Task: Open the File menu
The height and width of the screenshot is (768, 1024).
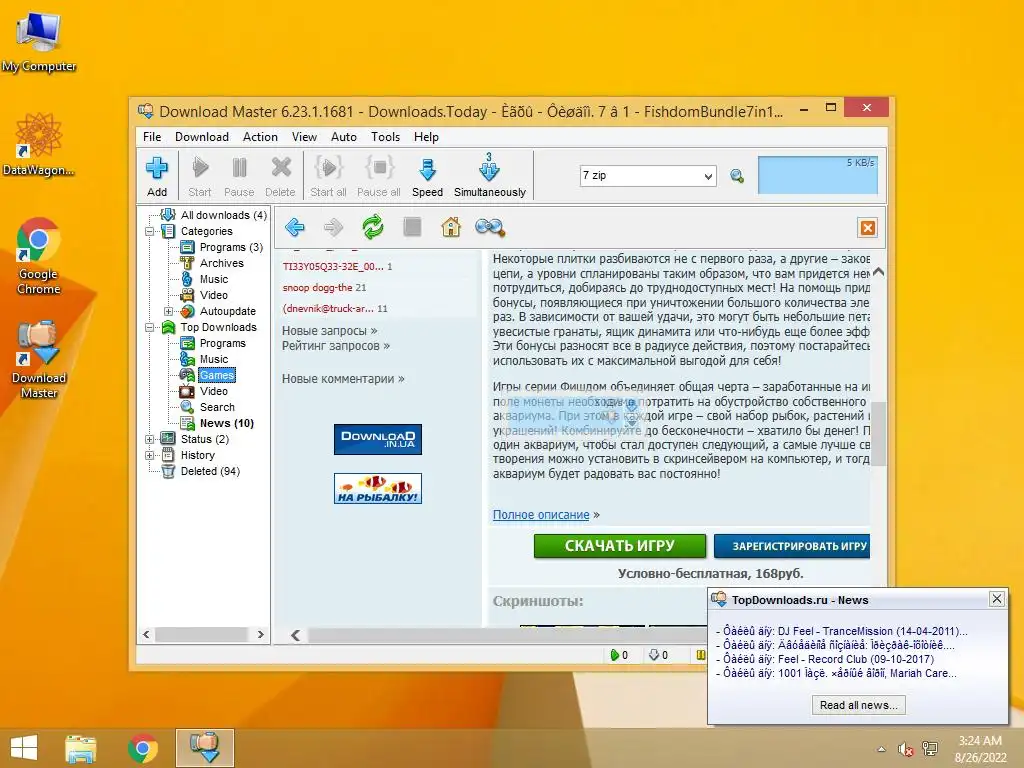Action: (x=152, y=136)
